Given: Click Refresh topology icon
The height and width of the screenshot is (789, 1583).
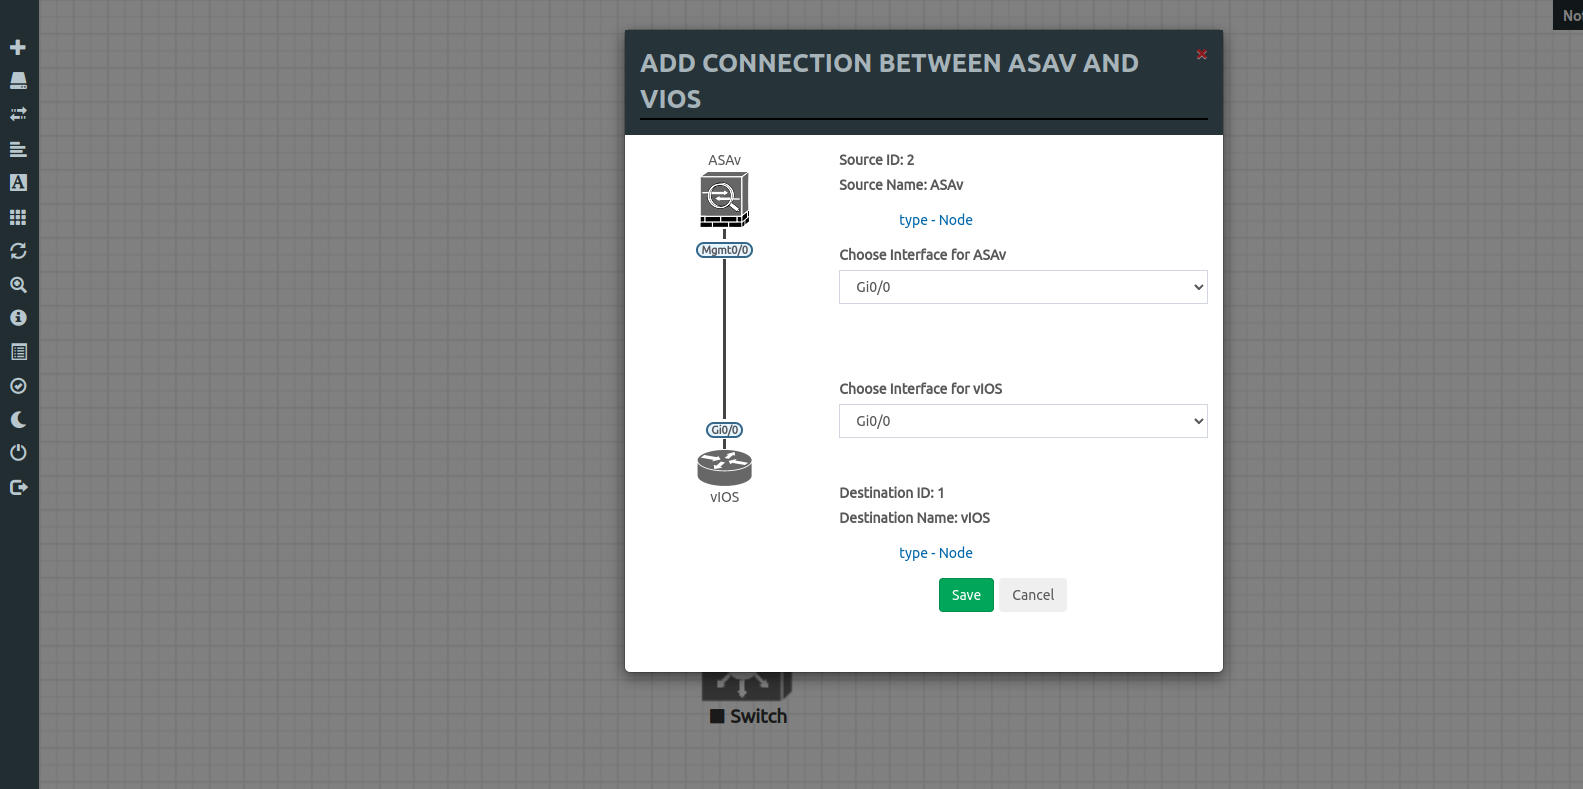Looking at the screenshot, I should (18, 251).
